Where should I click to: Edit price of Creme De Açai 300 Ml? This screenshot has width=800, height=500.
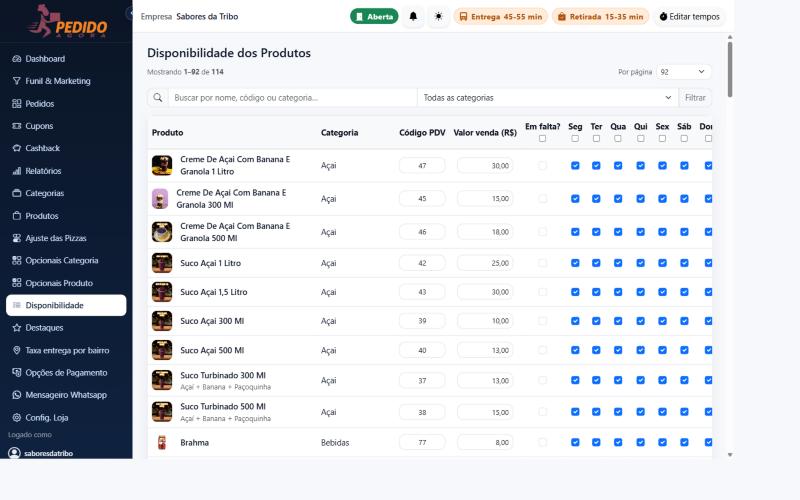coord(485,198)
